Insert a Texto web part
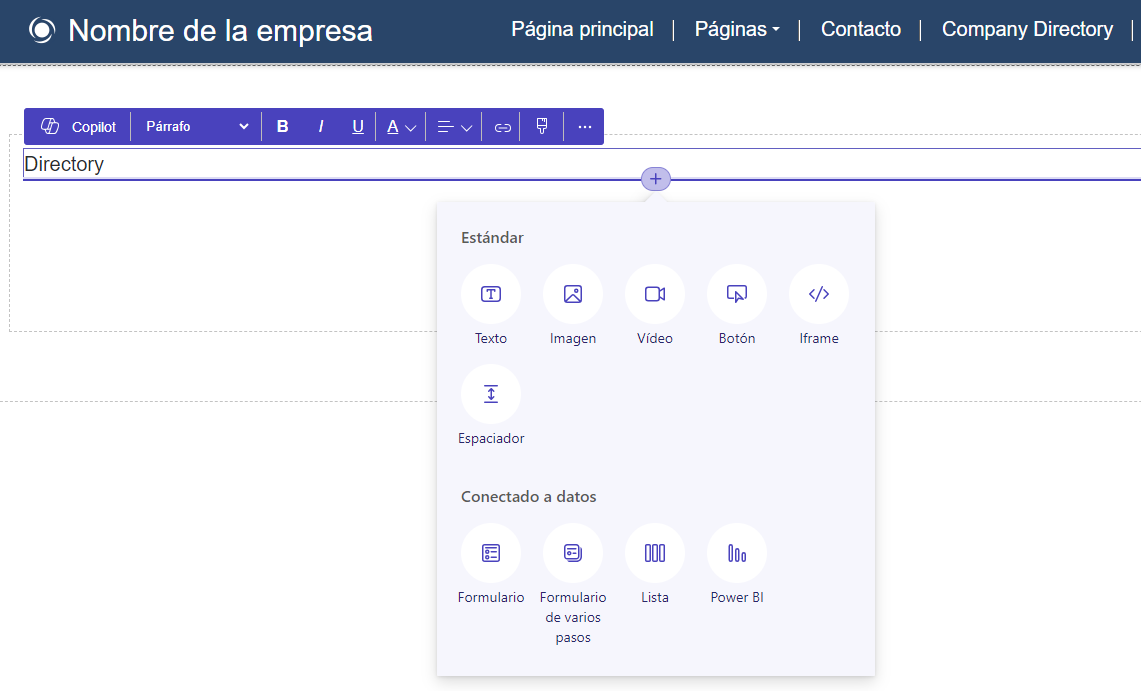The width and height of the screenshot is (1141, 691). pyautogui.click(x=491, y=293)
